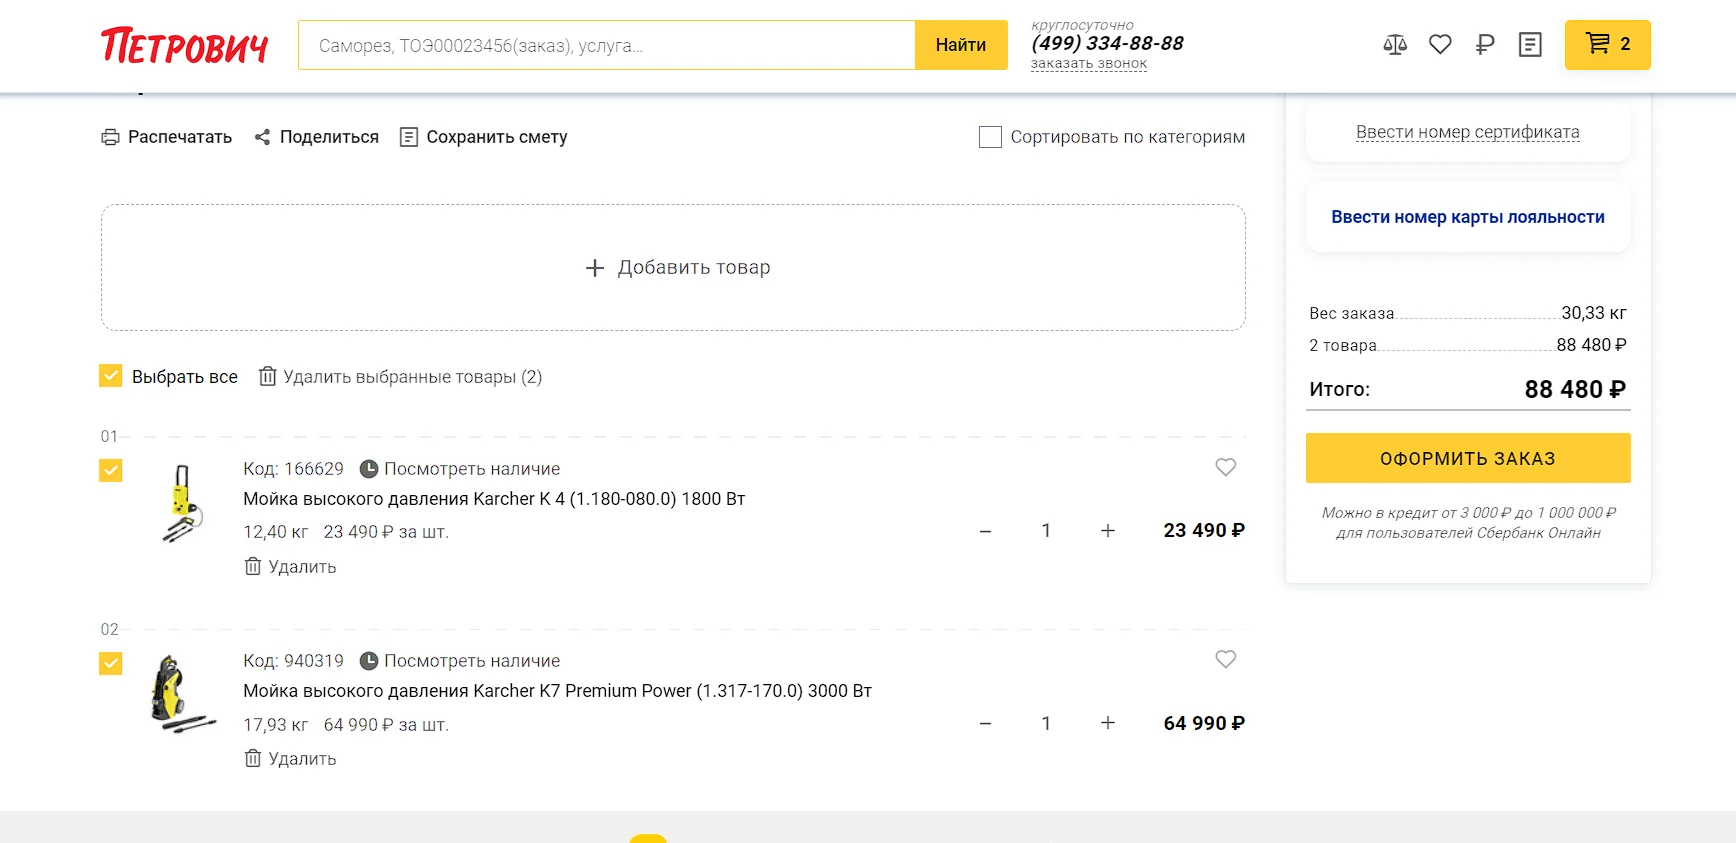Open the product comparison scales icon

pyautogui.click(x=1395, y=44)
